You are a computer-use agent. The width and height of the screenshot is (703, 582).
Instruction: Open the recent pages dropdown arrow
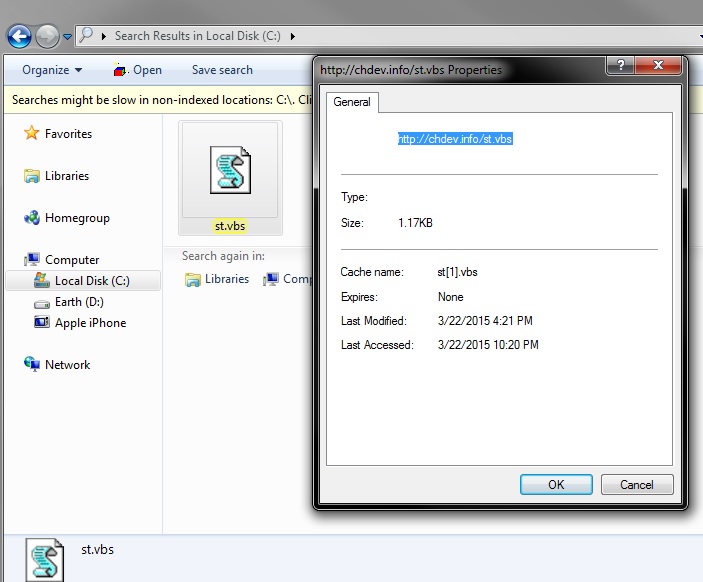67,37
